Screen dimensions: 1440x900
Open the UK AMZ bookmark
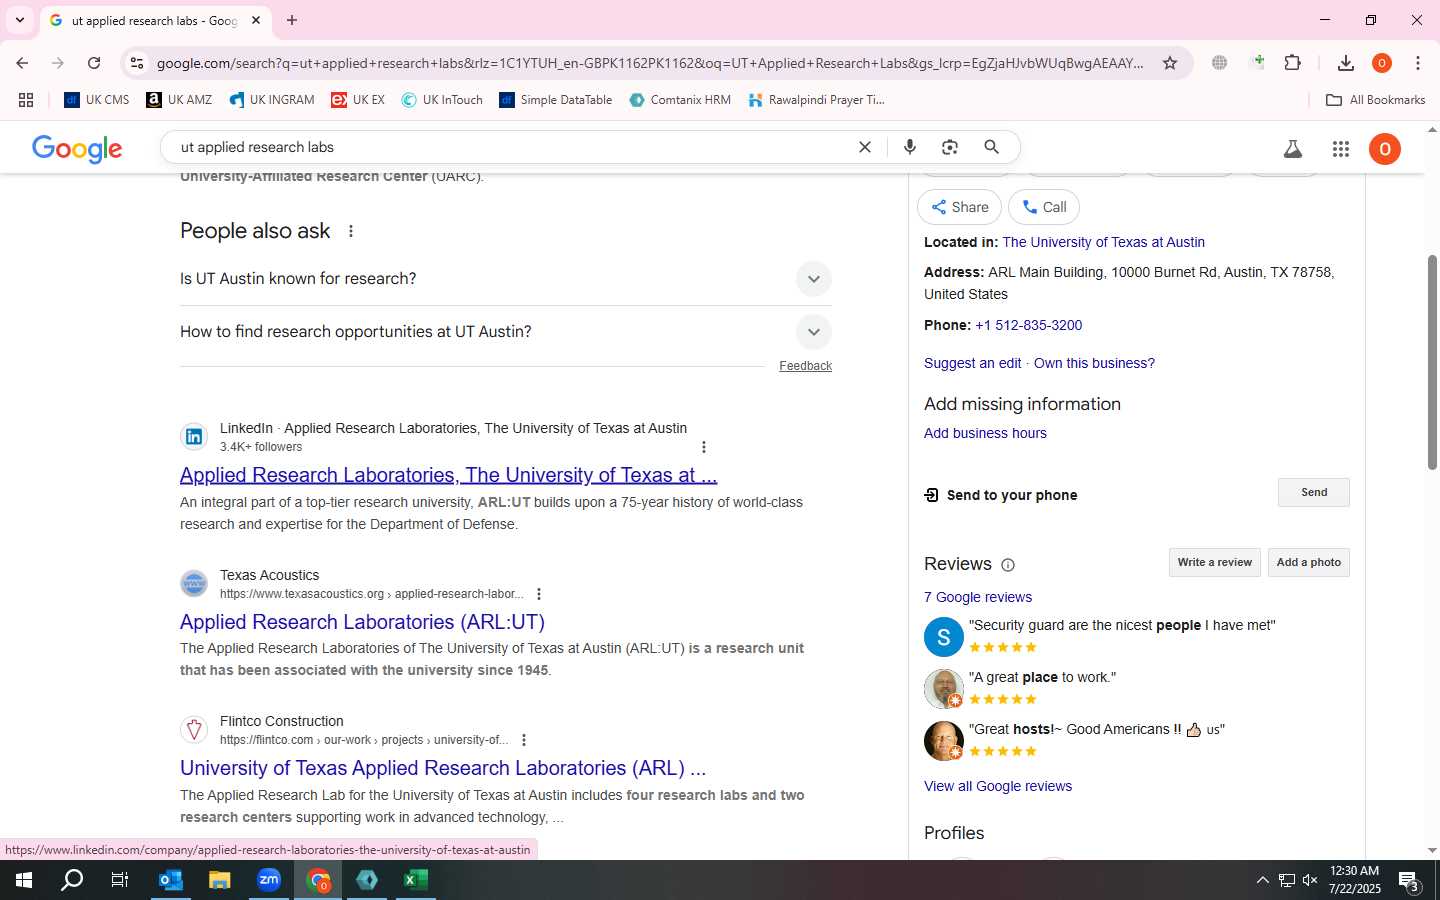coord(179,100)
